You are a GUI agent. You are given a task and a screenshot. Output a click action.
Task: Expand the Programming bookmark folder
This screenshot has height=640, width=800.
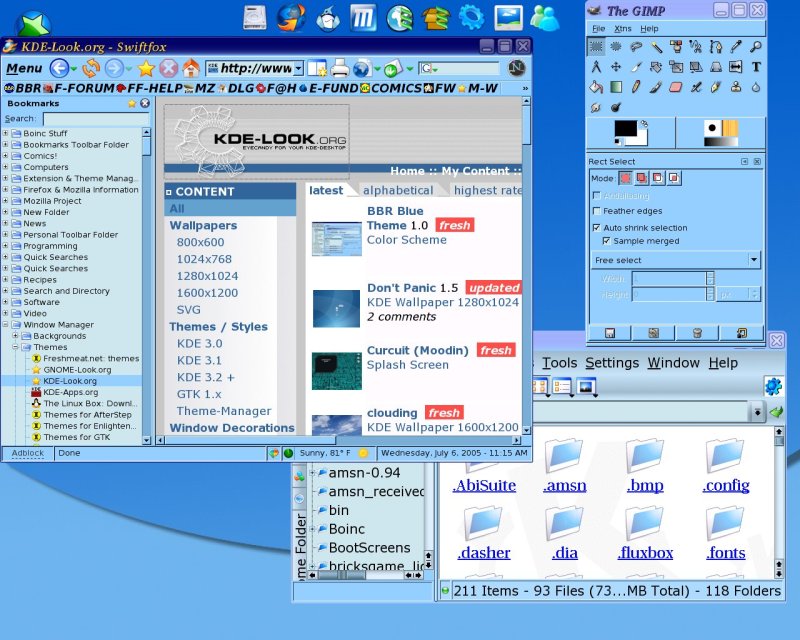click(6, 245)
